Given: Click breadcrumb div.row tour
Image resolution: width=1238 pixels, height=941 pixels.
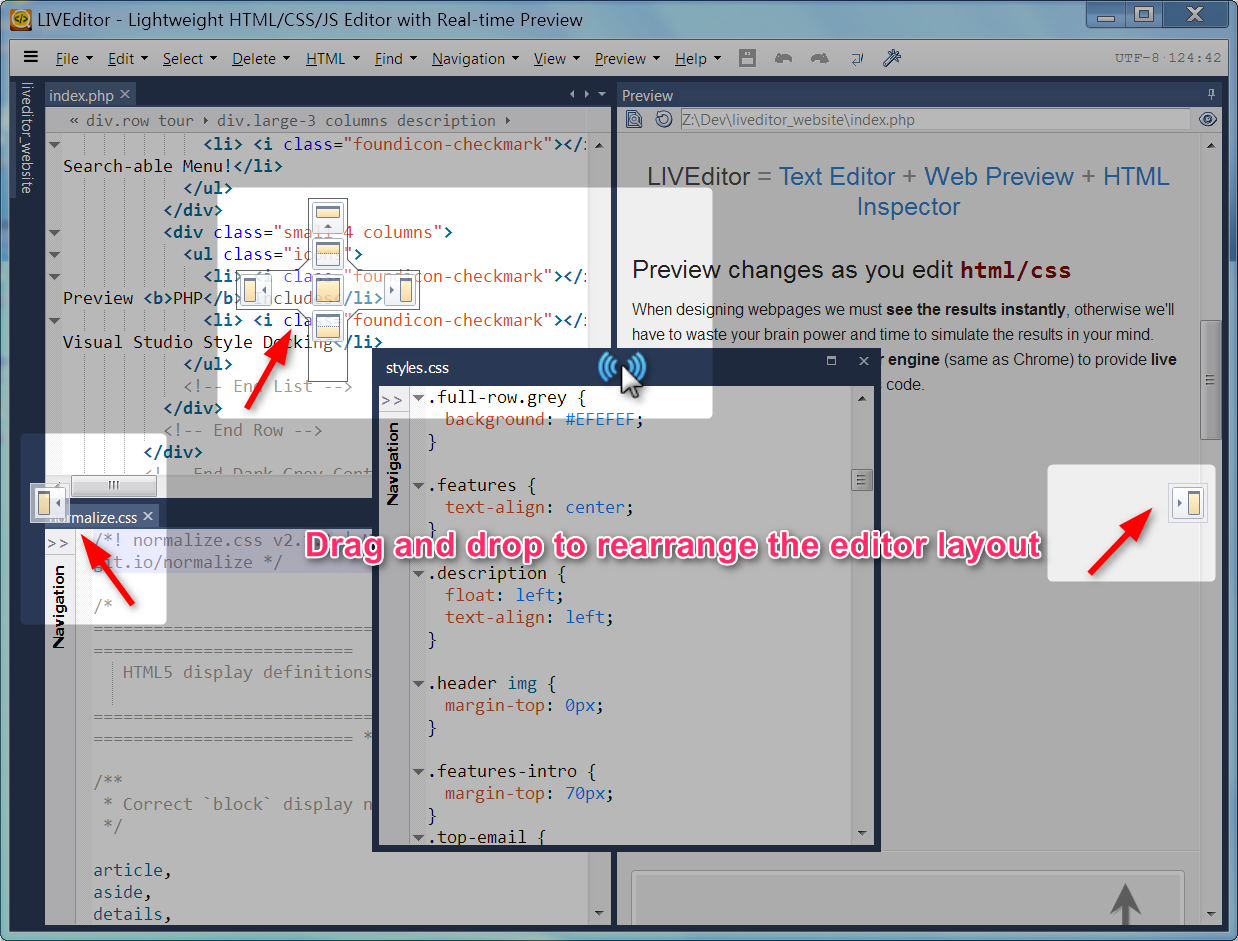Looking at the screenshot, I should pos(140,120).
